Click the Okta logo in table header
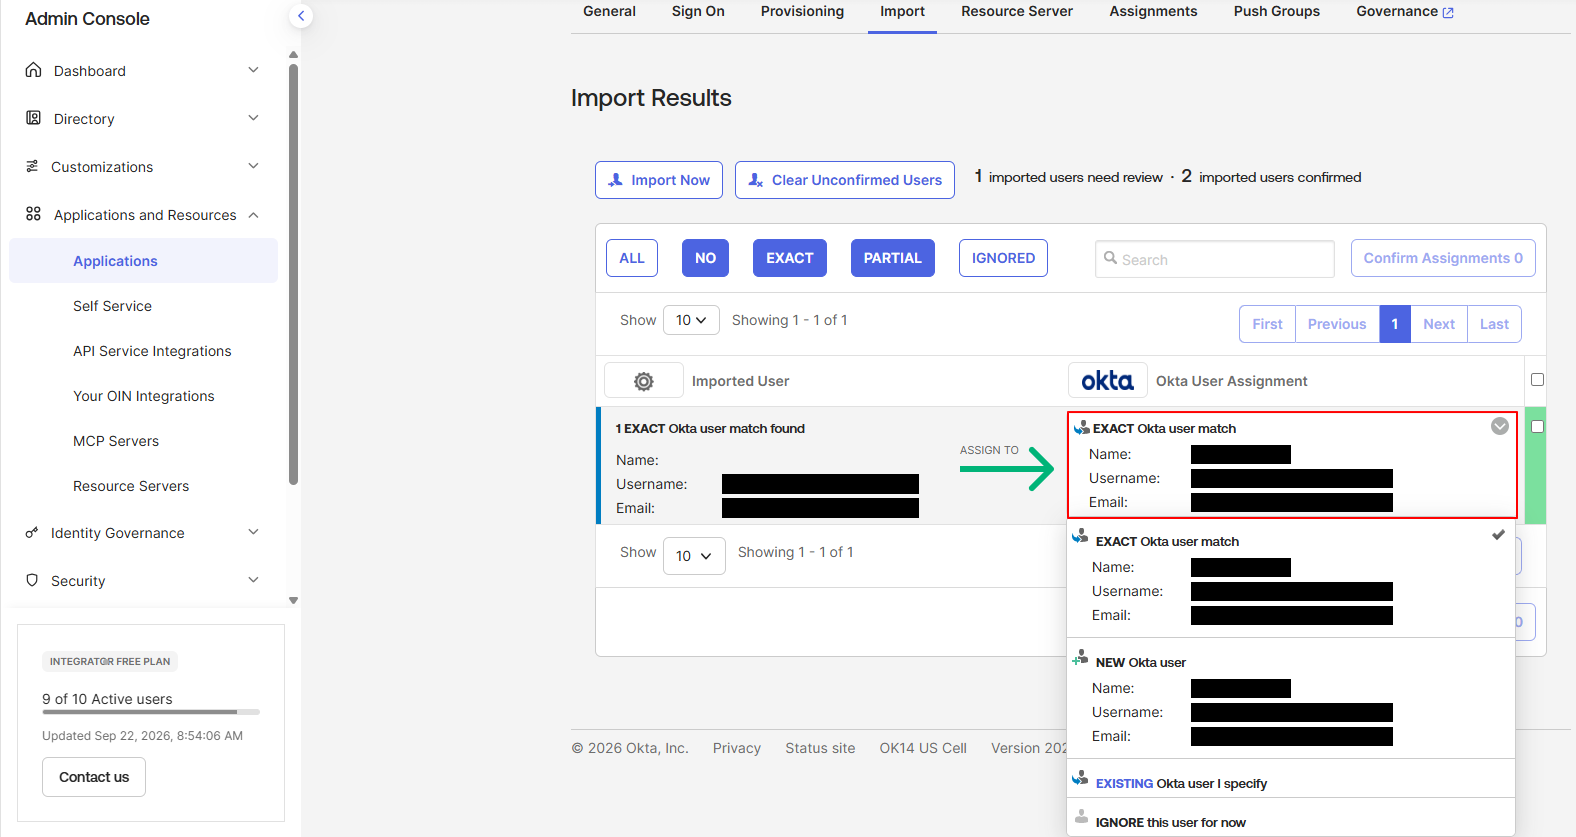The image size is (1576, 837). 1108,381
